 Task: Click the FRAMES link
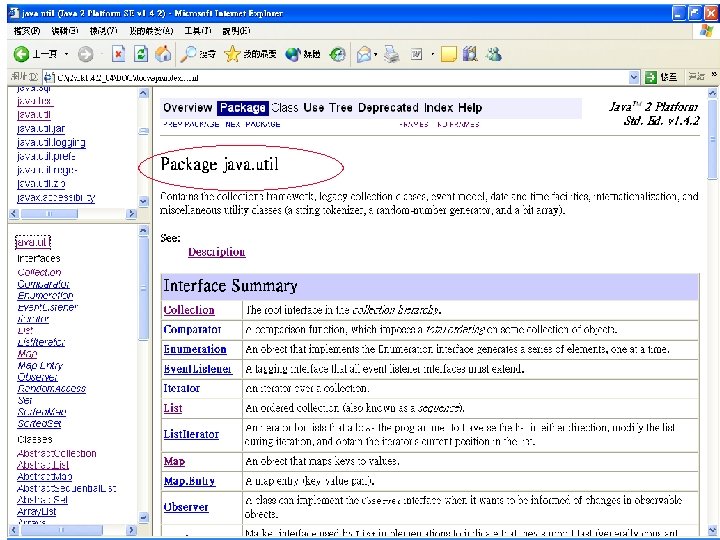414,124
